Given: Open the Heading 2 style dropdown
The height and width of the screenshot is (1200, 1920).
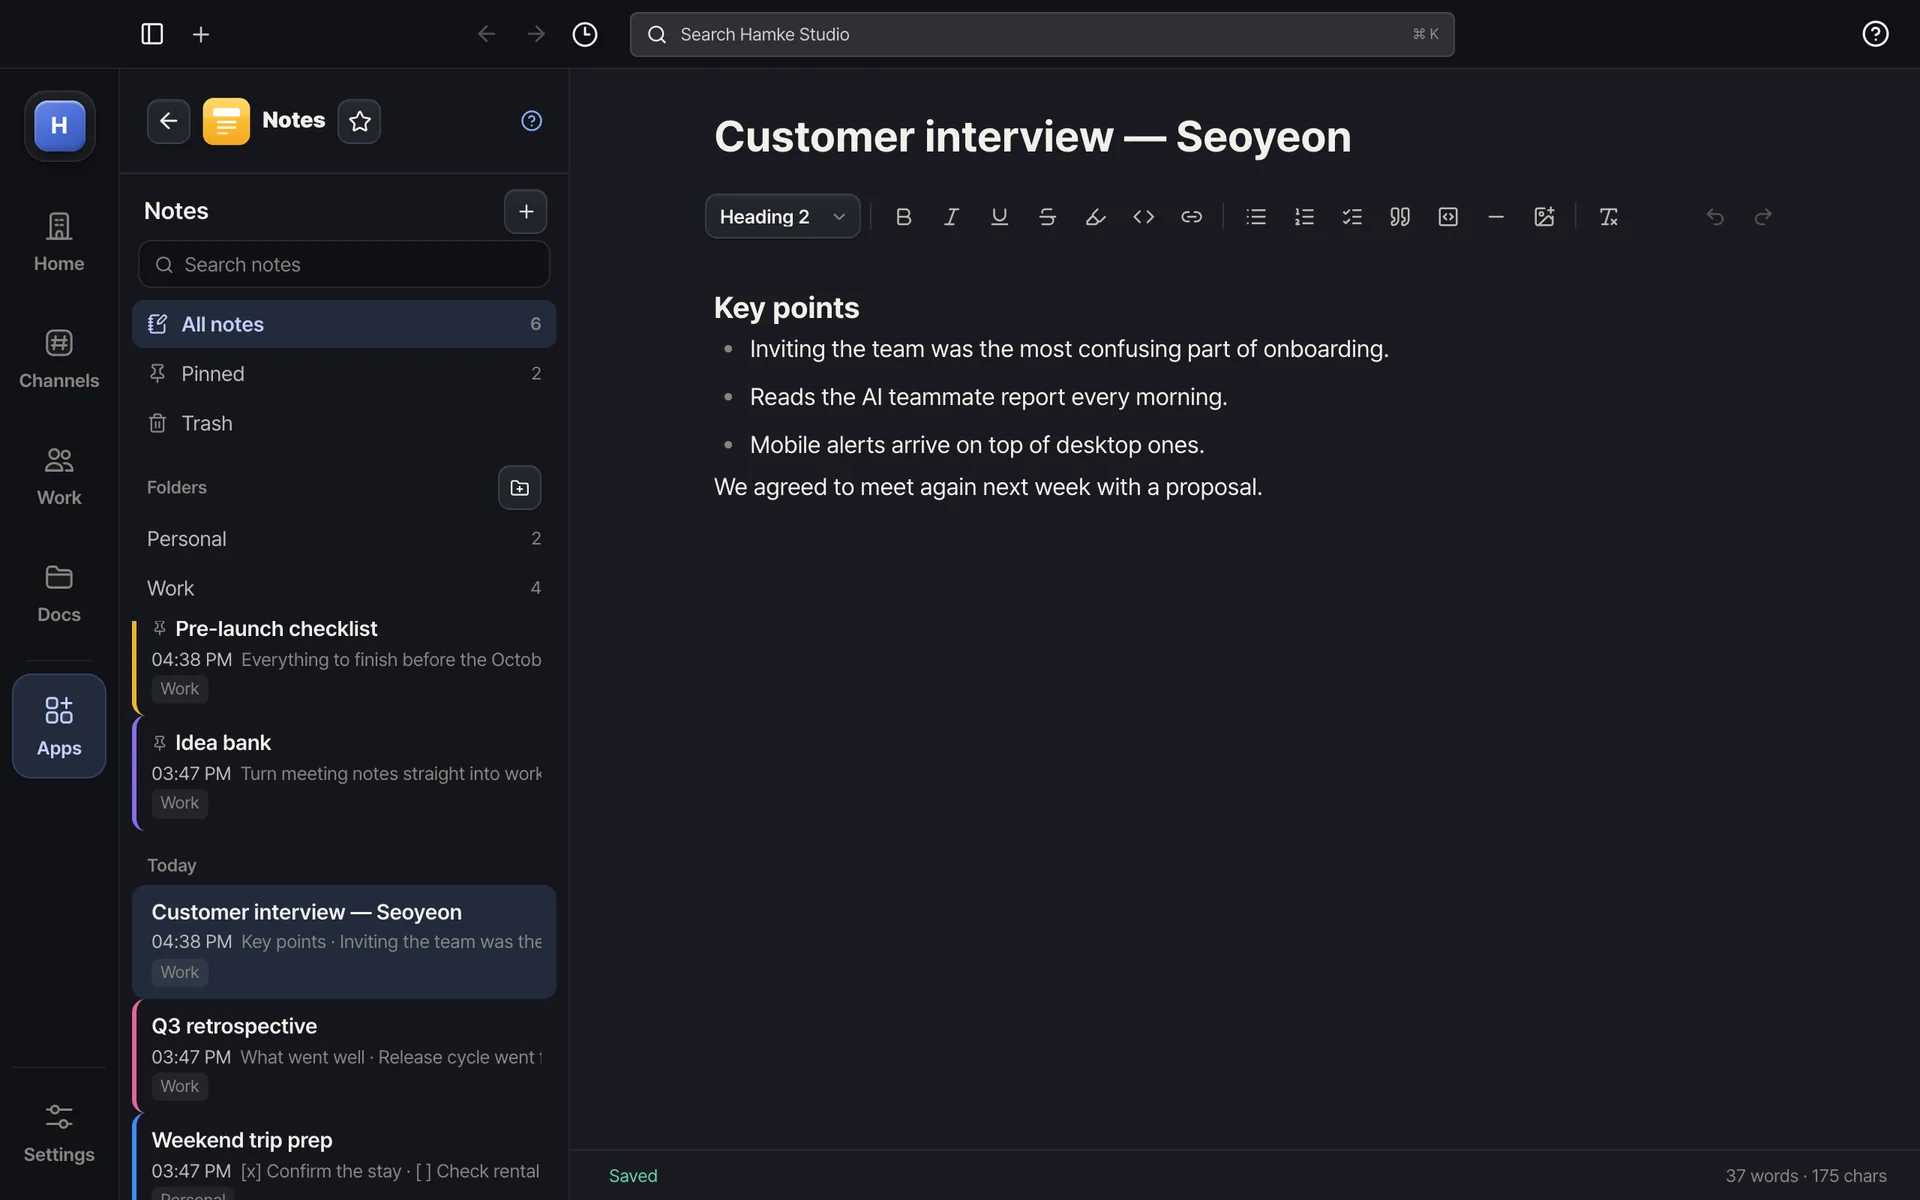Looking at the screenshot, I should pos(782,217).
